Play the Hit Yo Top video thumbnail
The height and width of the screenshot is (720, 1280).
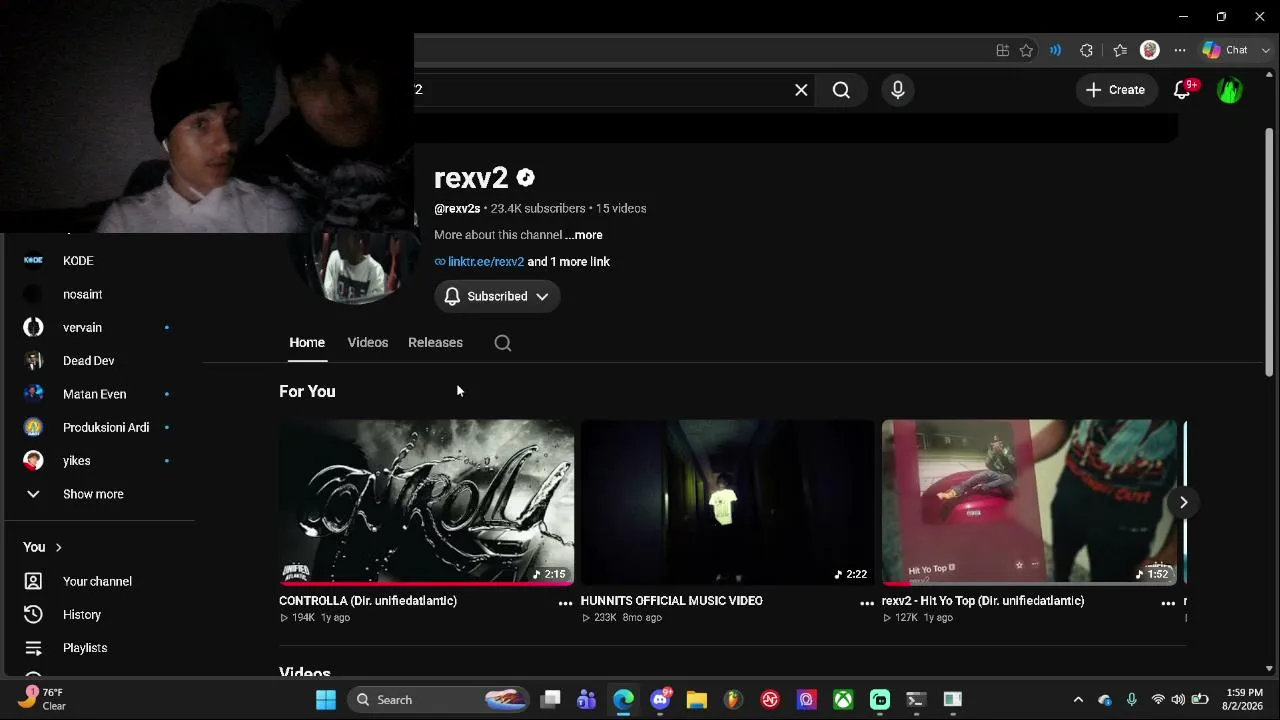point(1029,502)
